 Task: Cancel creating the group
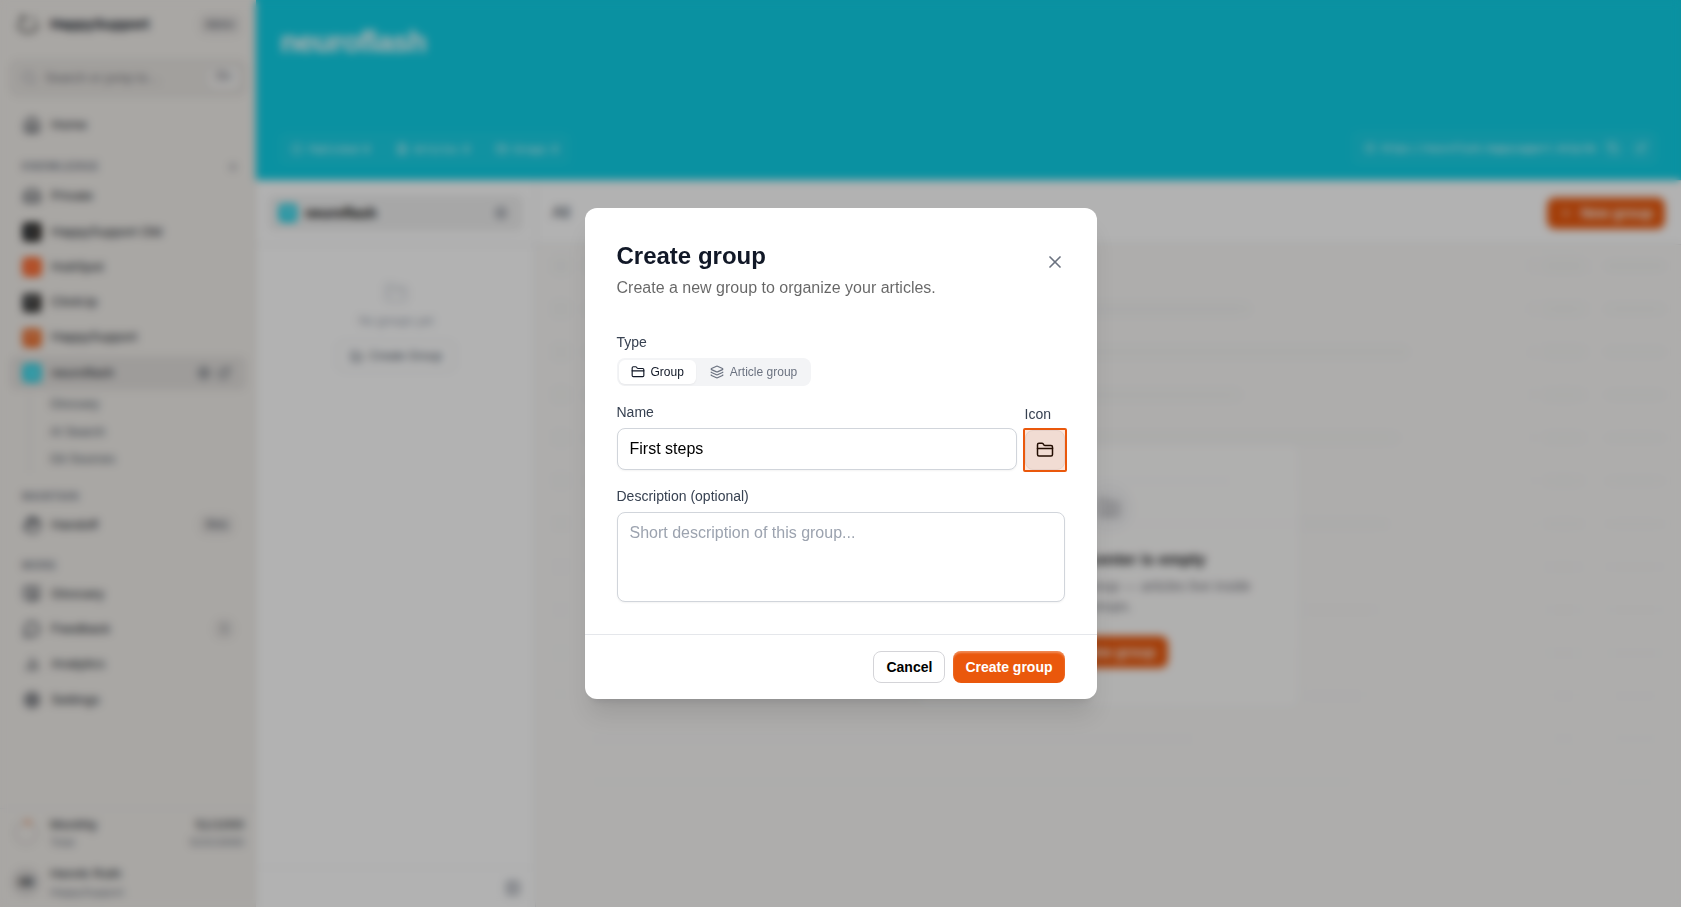[908, 667]
